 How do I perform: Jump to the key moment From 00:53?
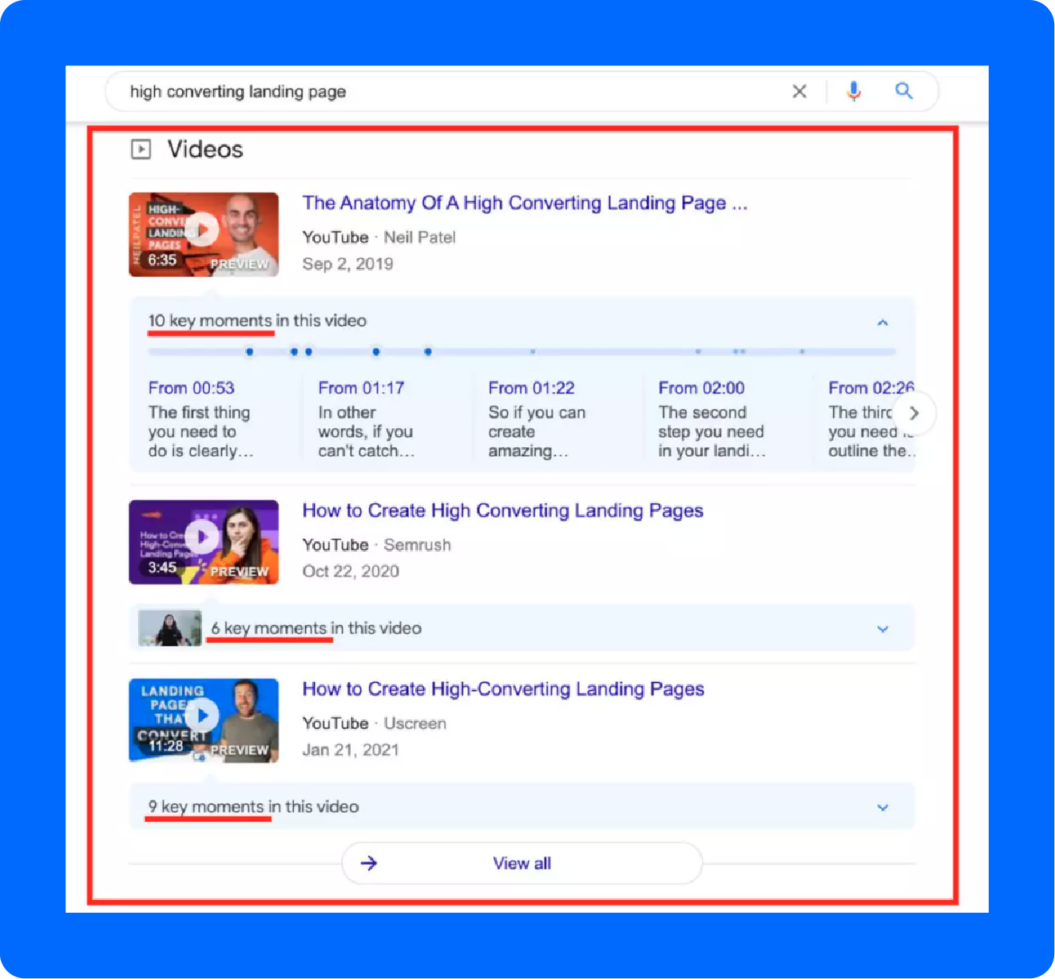pyautogui.click(x=192, y=388)
